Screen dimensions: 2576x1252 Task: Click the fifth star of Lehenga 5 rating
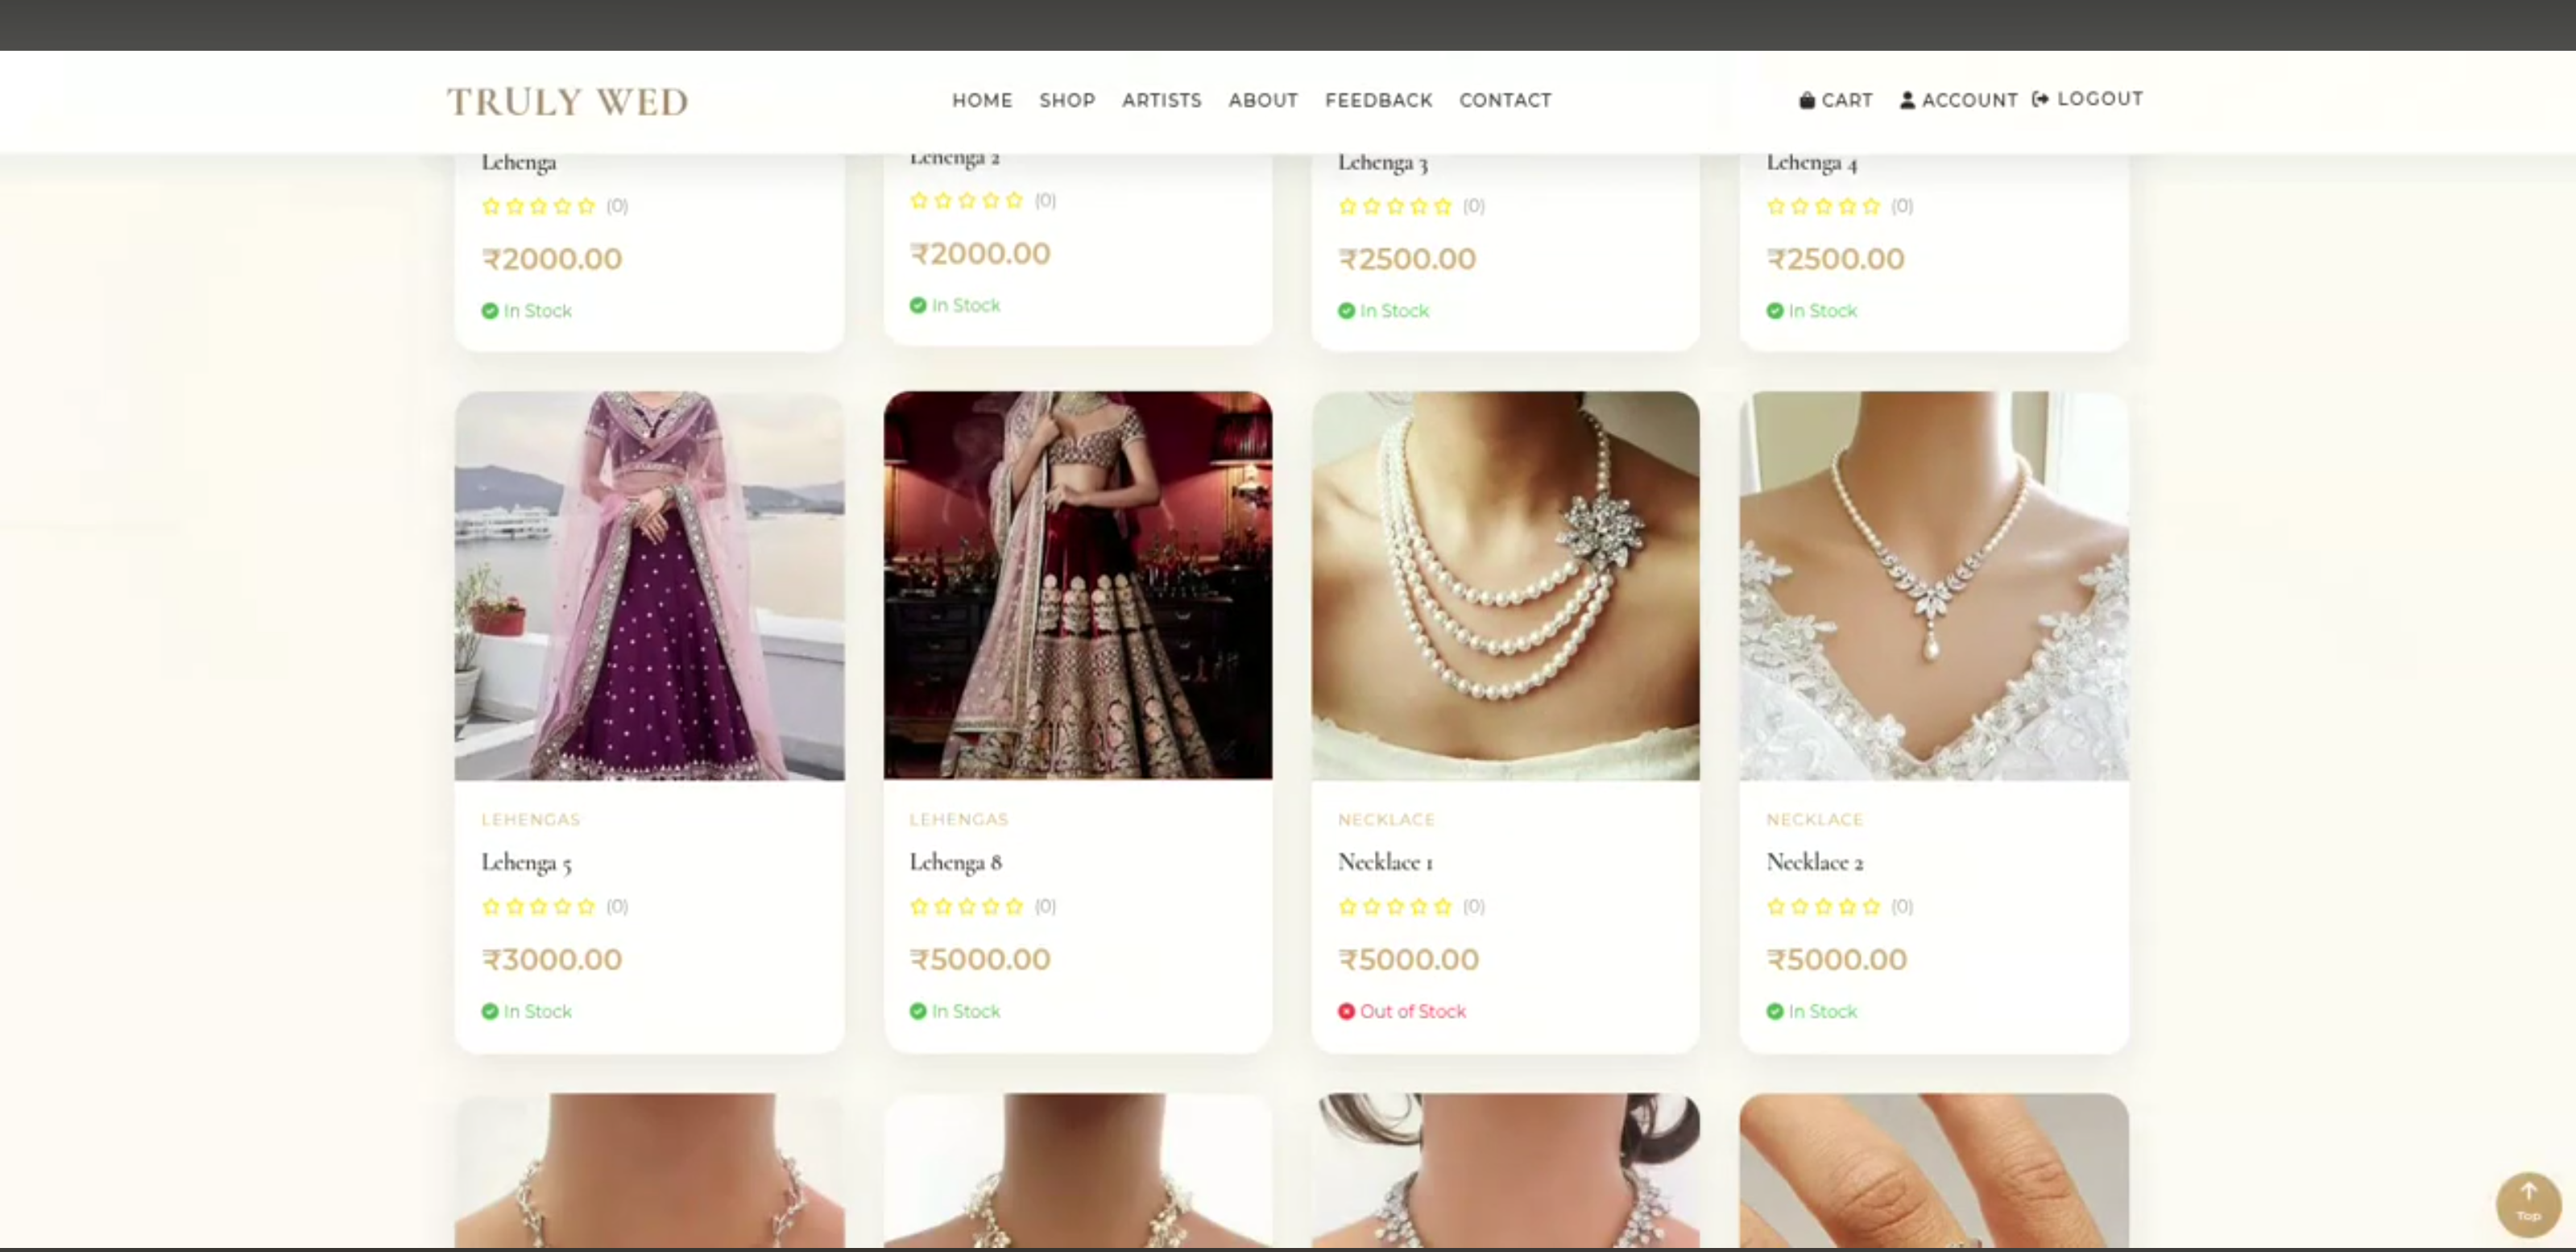(x=586, y=906)
